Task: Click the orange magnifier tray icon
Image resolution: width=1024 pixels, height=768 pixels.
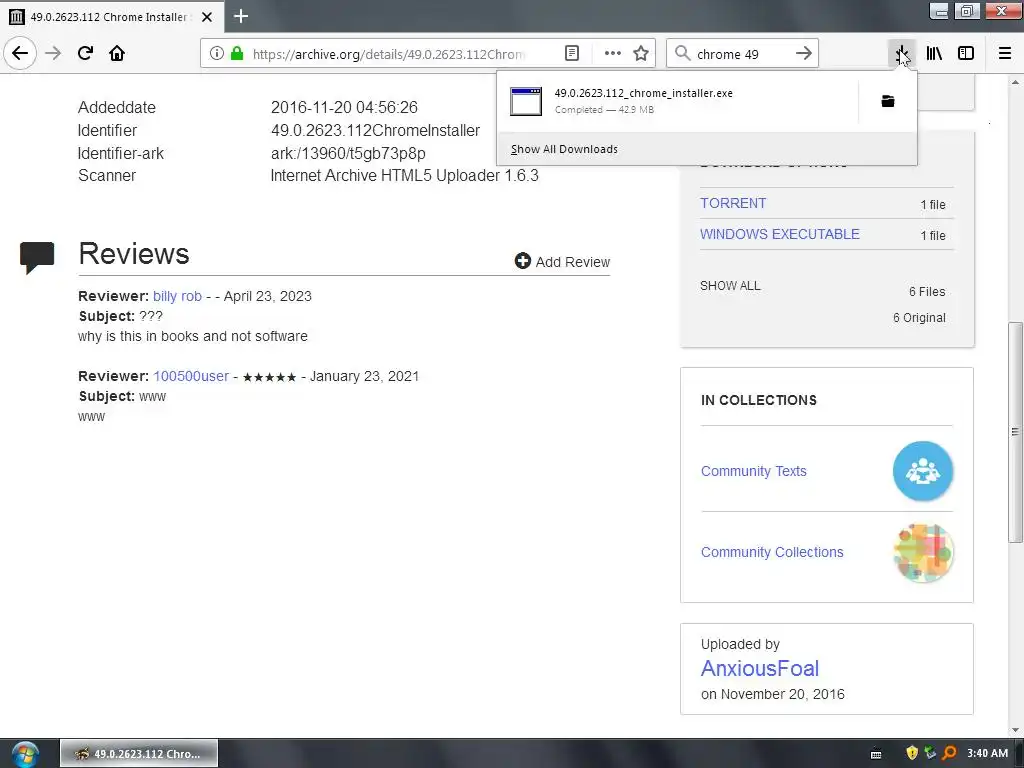Action: [x=950, y=753]
